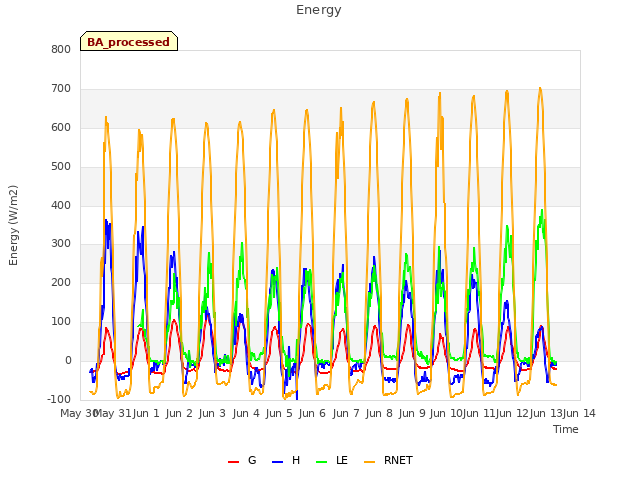Viewport: 640px width, 480px height.
Task: Click the 700 y-axis tick label
Action: [x=61, y=89]
